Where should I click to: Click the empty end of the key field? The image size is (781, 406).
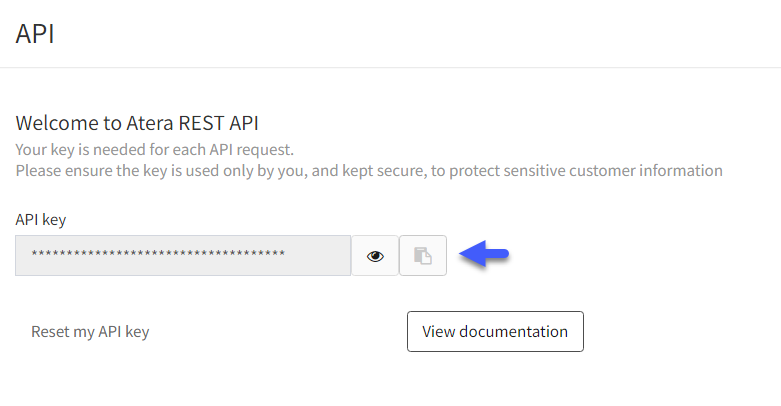319,256
